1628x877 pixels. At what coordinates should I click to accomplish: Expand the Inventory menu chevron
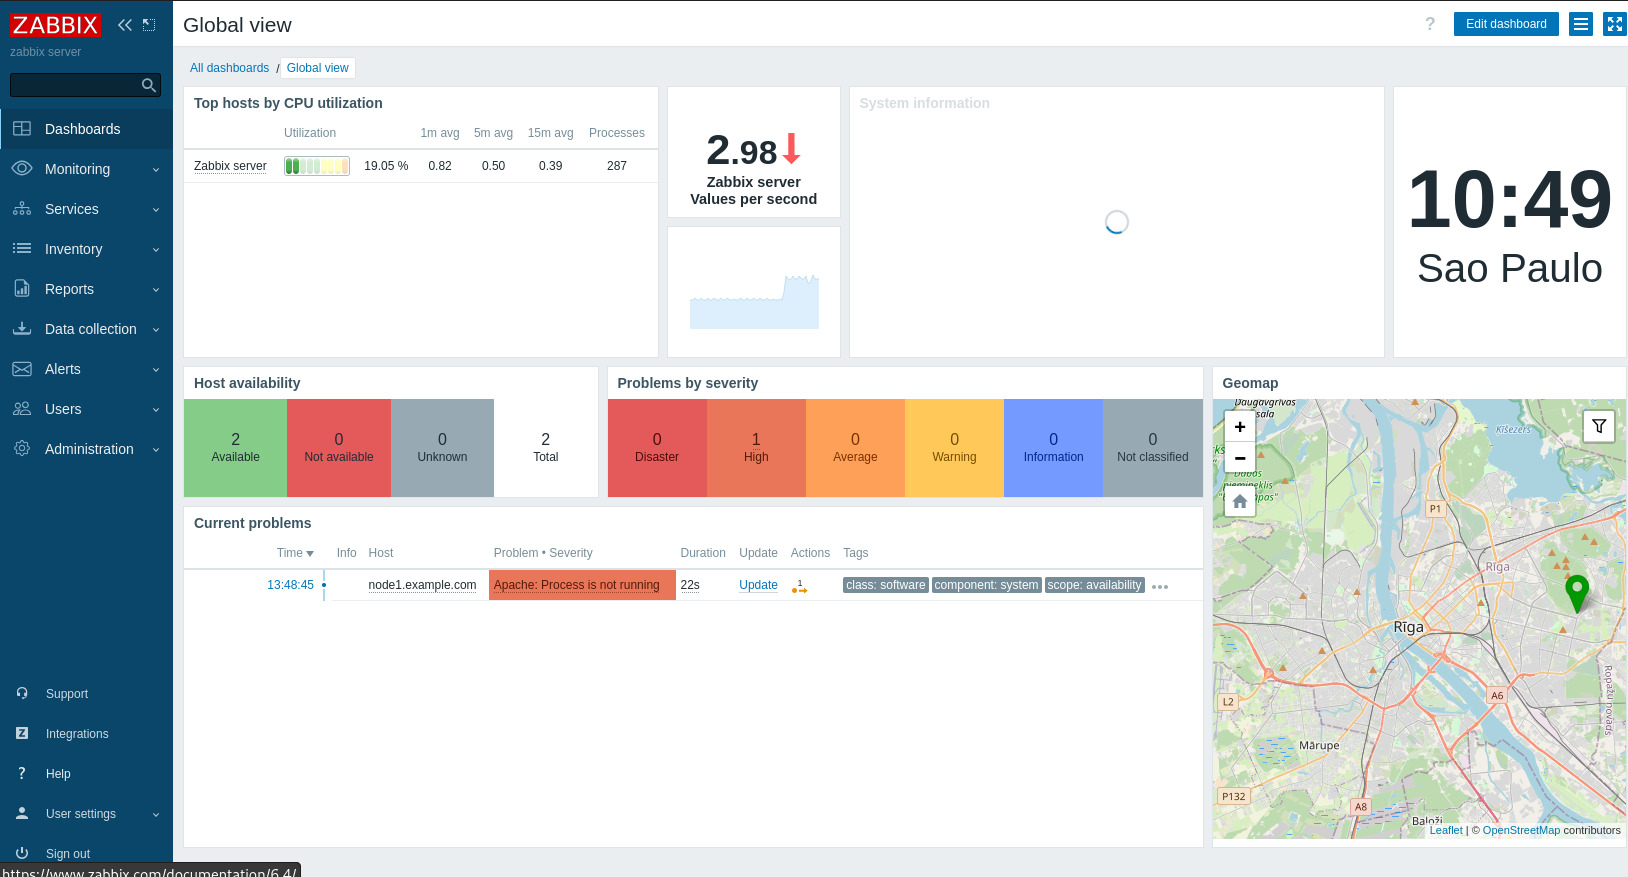click(156, 250)
